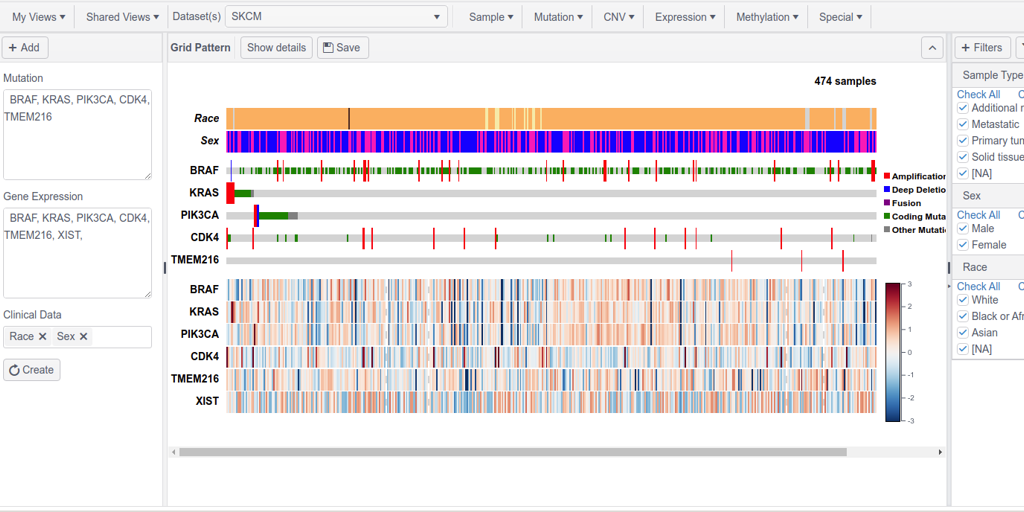Click the XIST expression row label
Viewport: 1024px width, 512px height.
click(x=208, y=401)
